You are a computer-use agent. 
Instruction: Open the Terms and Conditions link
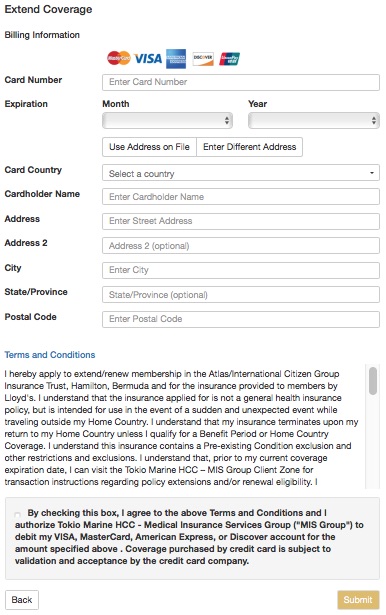(50, 355)
